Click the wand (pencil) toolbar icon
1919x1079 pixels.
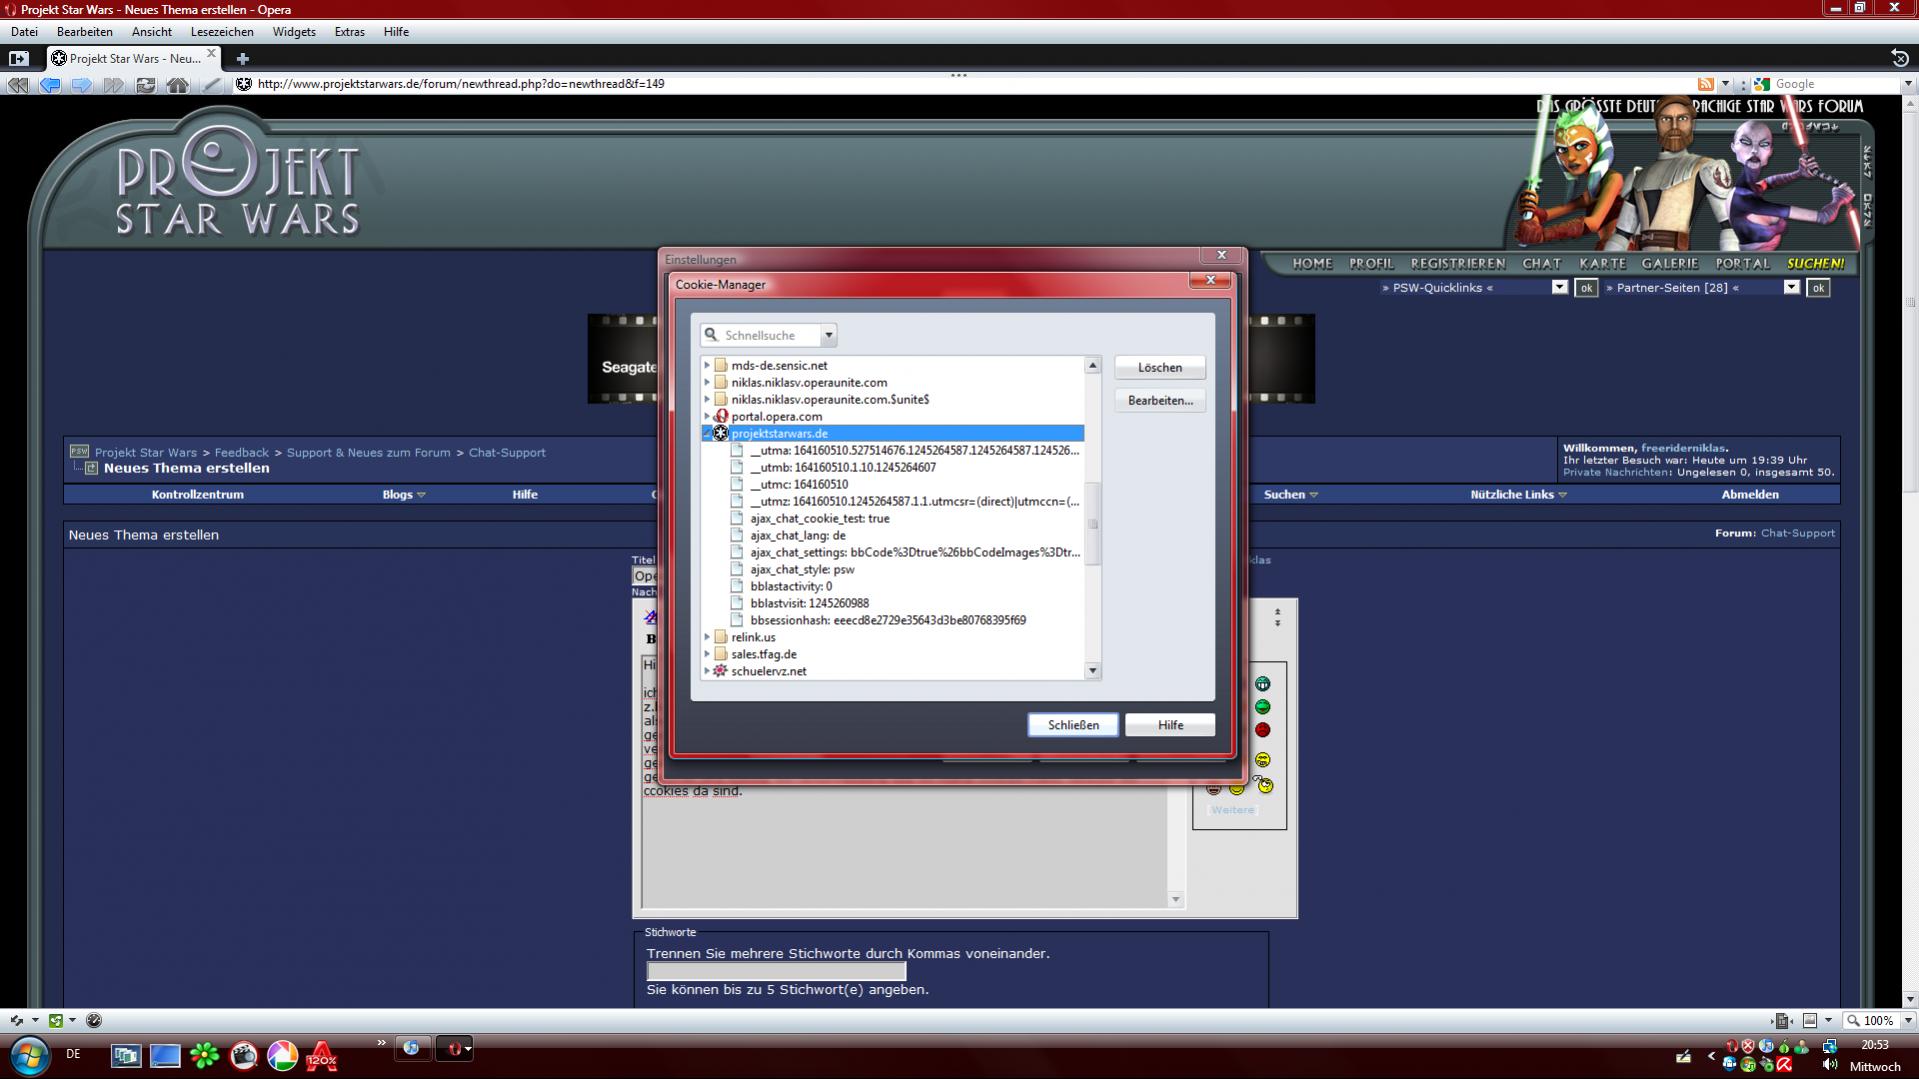(x=211, y=85)
